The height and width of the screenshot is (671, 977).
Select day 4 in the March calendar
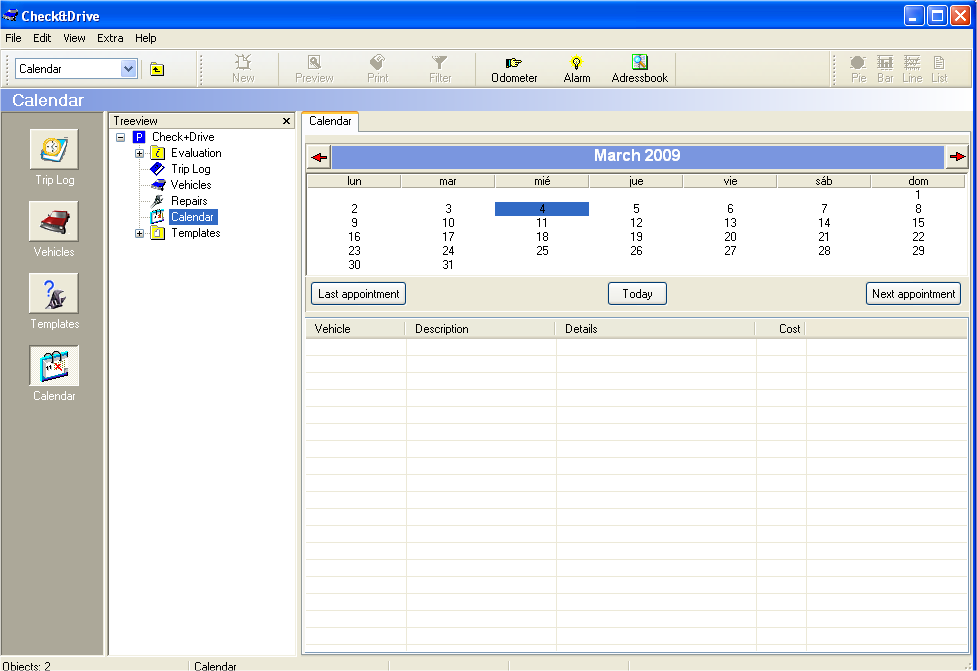click(x=542, y=209)
